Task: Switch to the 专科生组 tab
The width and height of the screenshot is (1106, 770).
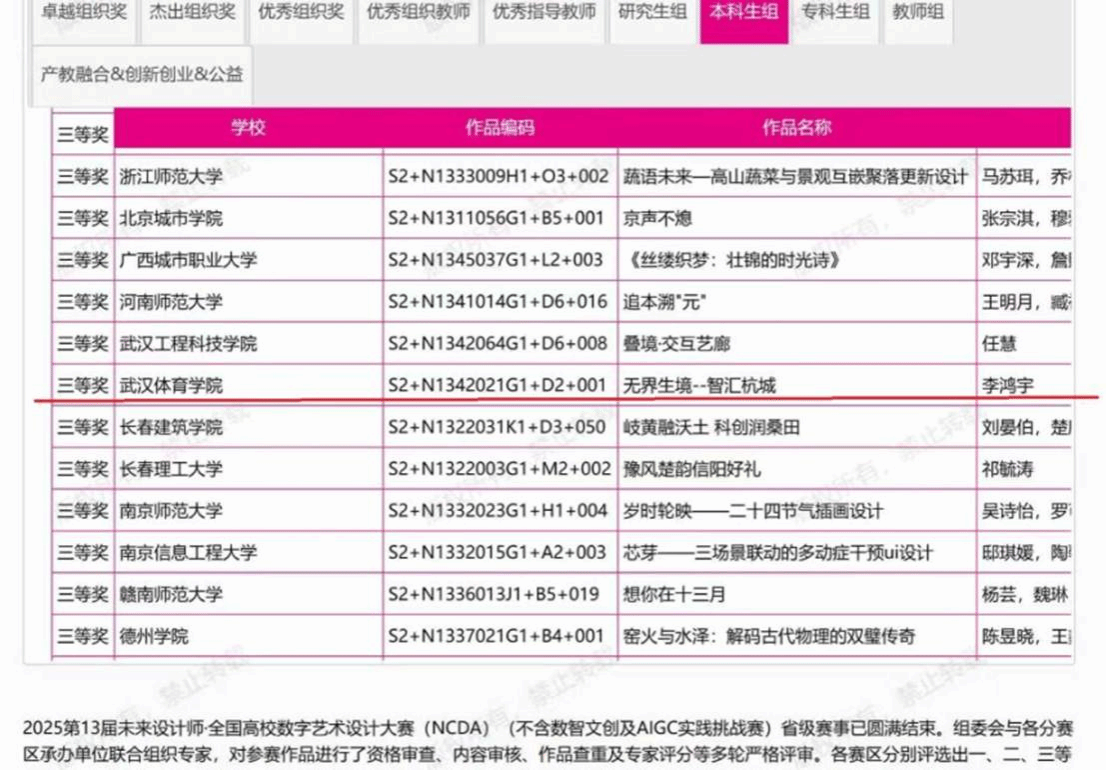Action: tap(834, 13)
